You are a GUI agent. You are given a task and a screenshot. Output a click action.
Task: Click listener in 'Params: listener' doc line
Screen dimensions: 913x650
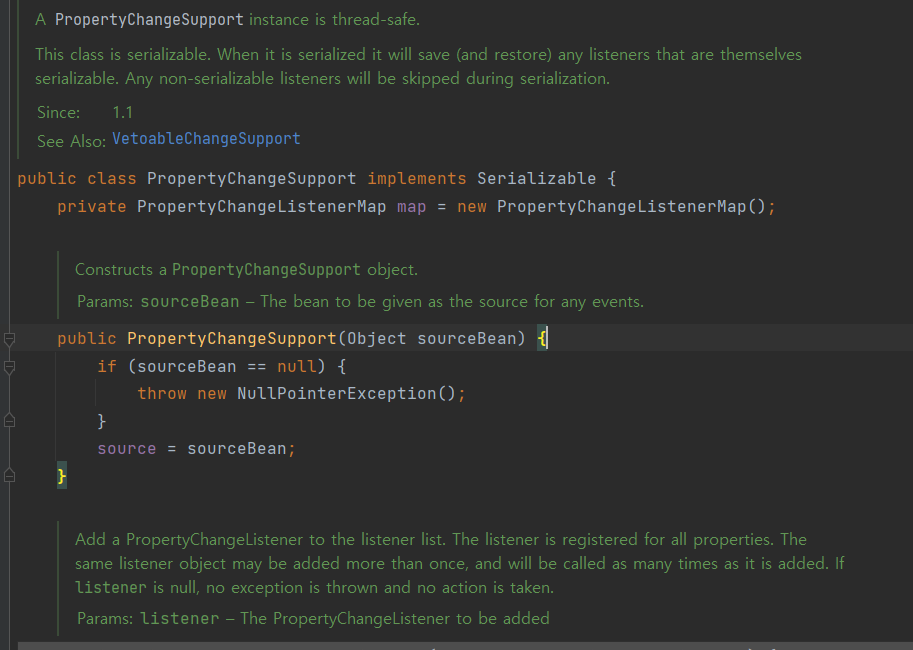pyautogui.click(x=180, y=619)
